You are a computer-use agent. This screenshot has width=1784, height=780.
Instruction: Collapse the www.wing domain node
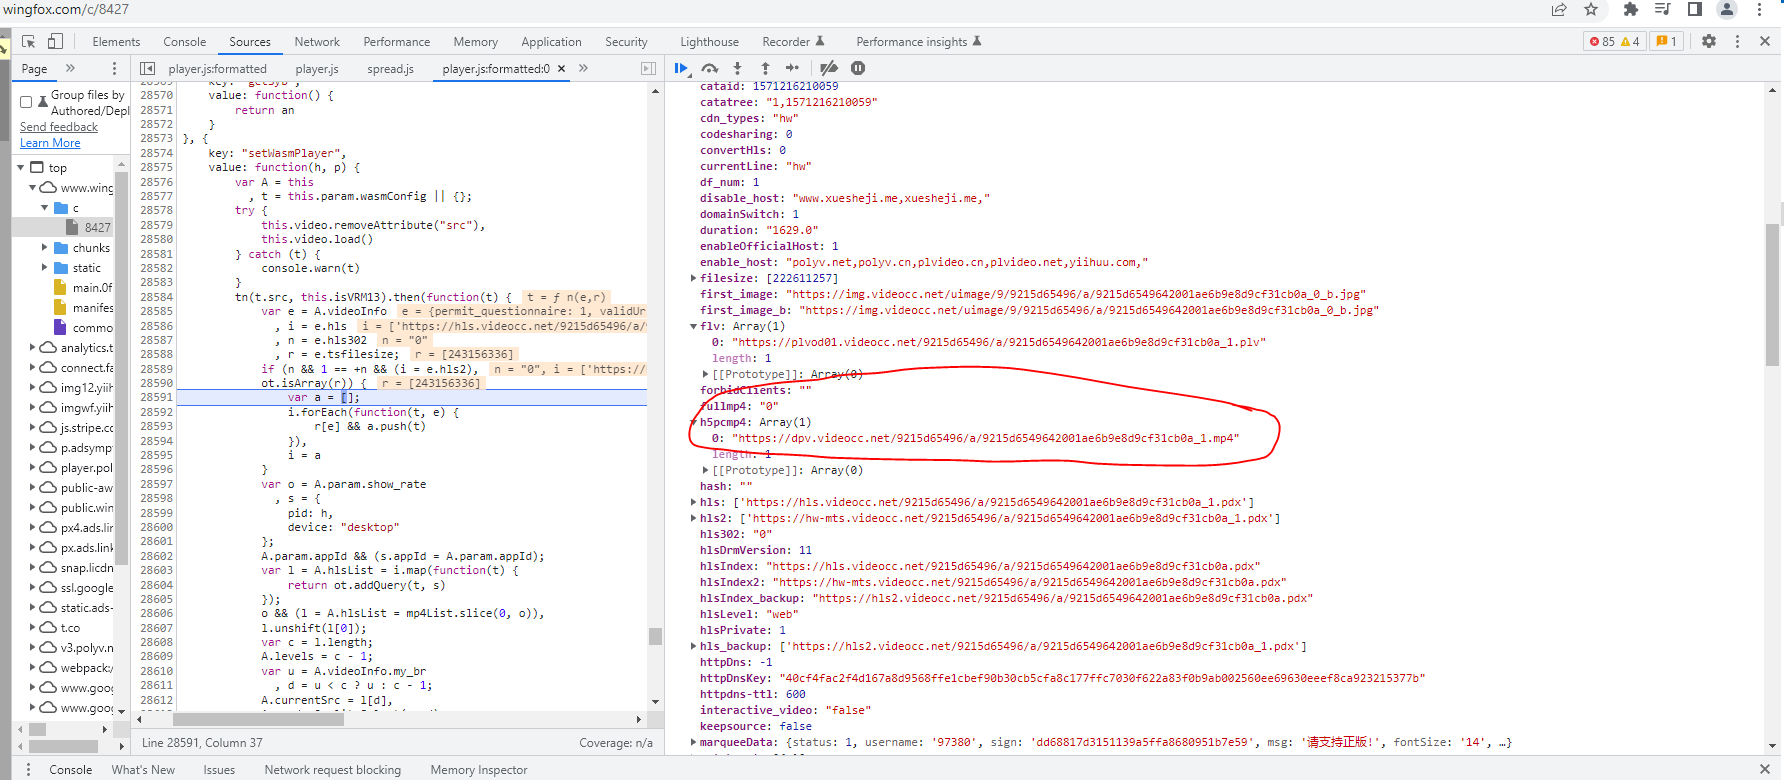tap(32, 188)
